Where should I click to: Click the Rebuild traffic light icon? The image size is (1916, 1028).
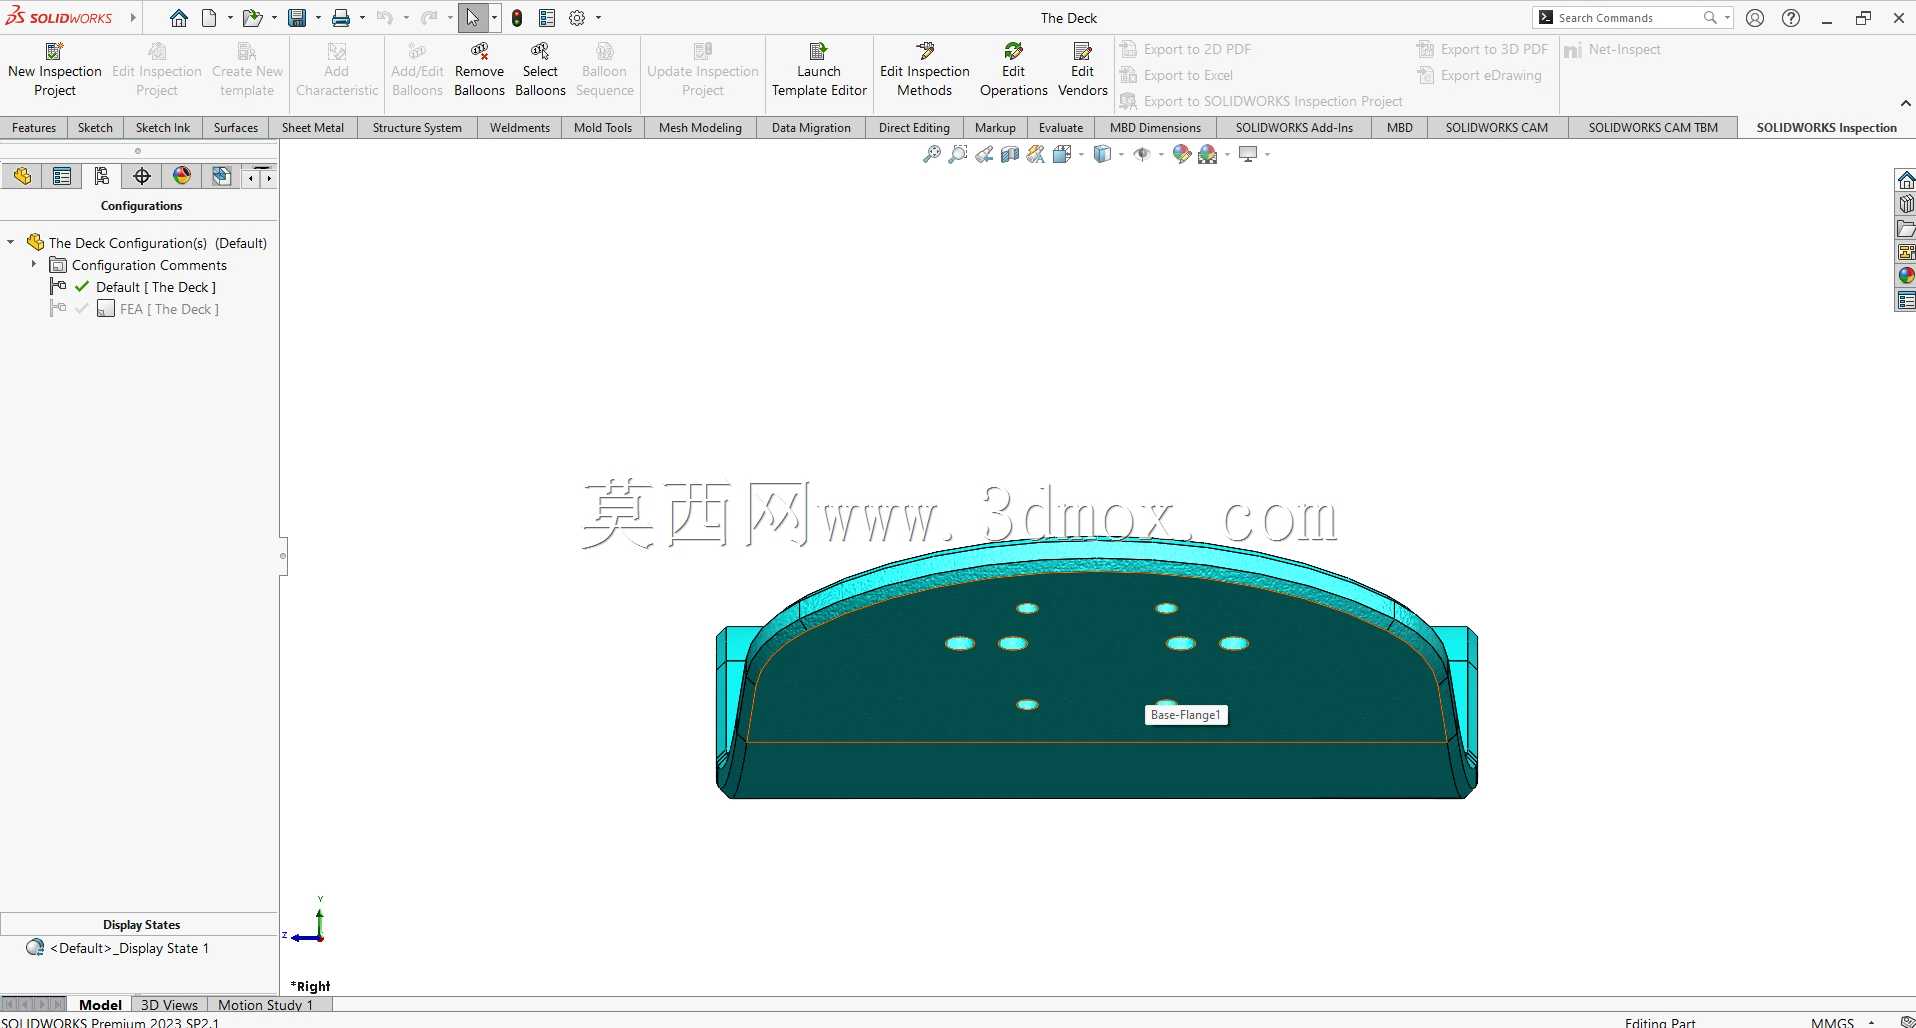517,18
